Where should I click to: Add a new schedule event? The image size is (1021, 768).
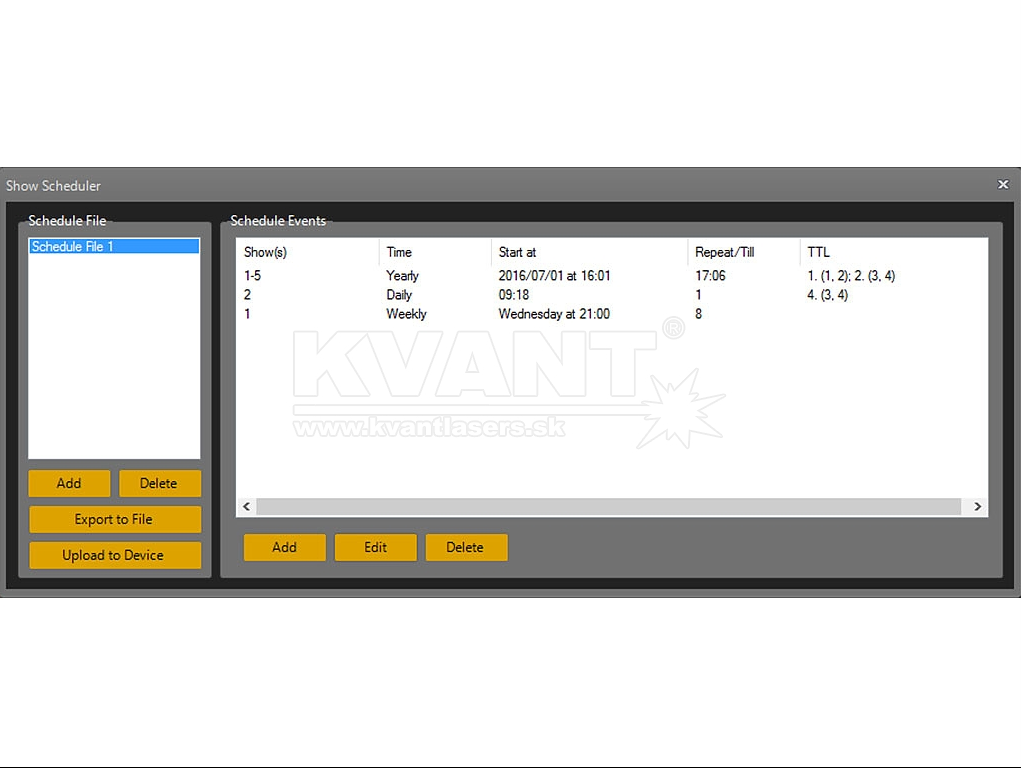click(284, 547)
